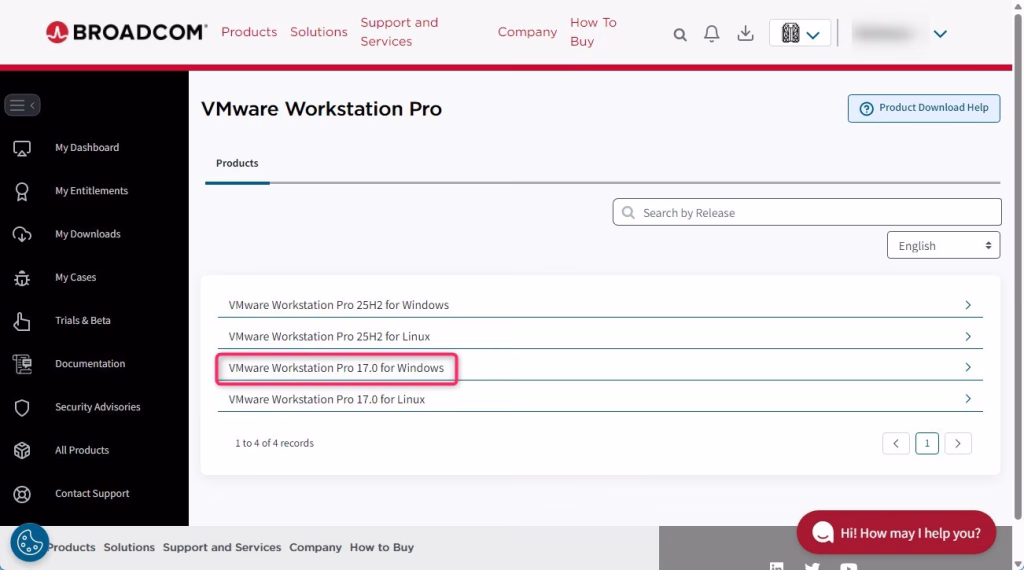Screen dimensions: 1024x570
Task: Click the search magnifier icon in header
Action: click(680, 34)
